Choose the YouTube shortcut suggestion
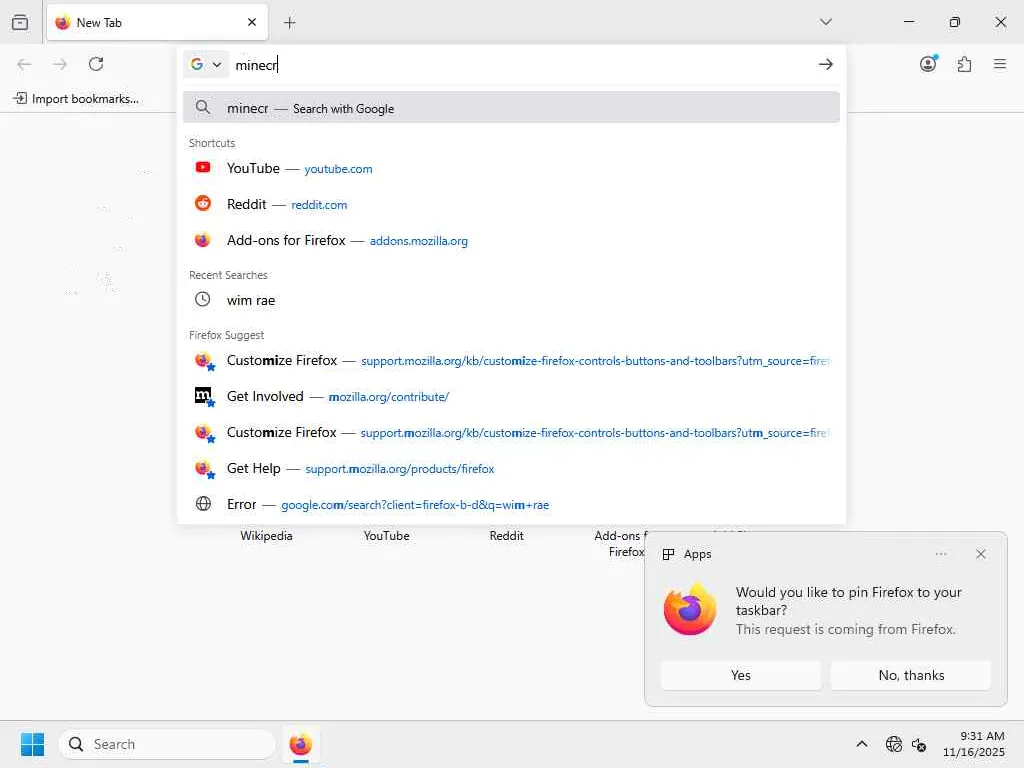 click(511, 168)
